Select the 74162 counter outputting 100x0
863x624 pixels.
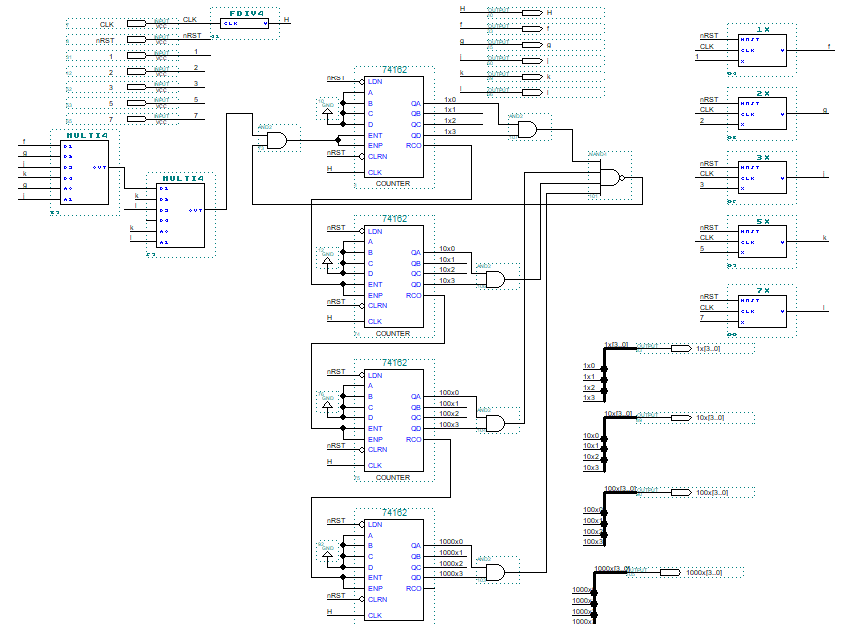pos(394,420)
